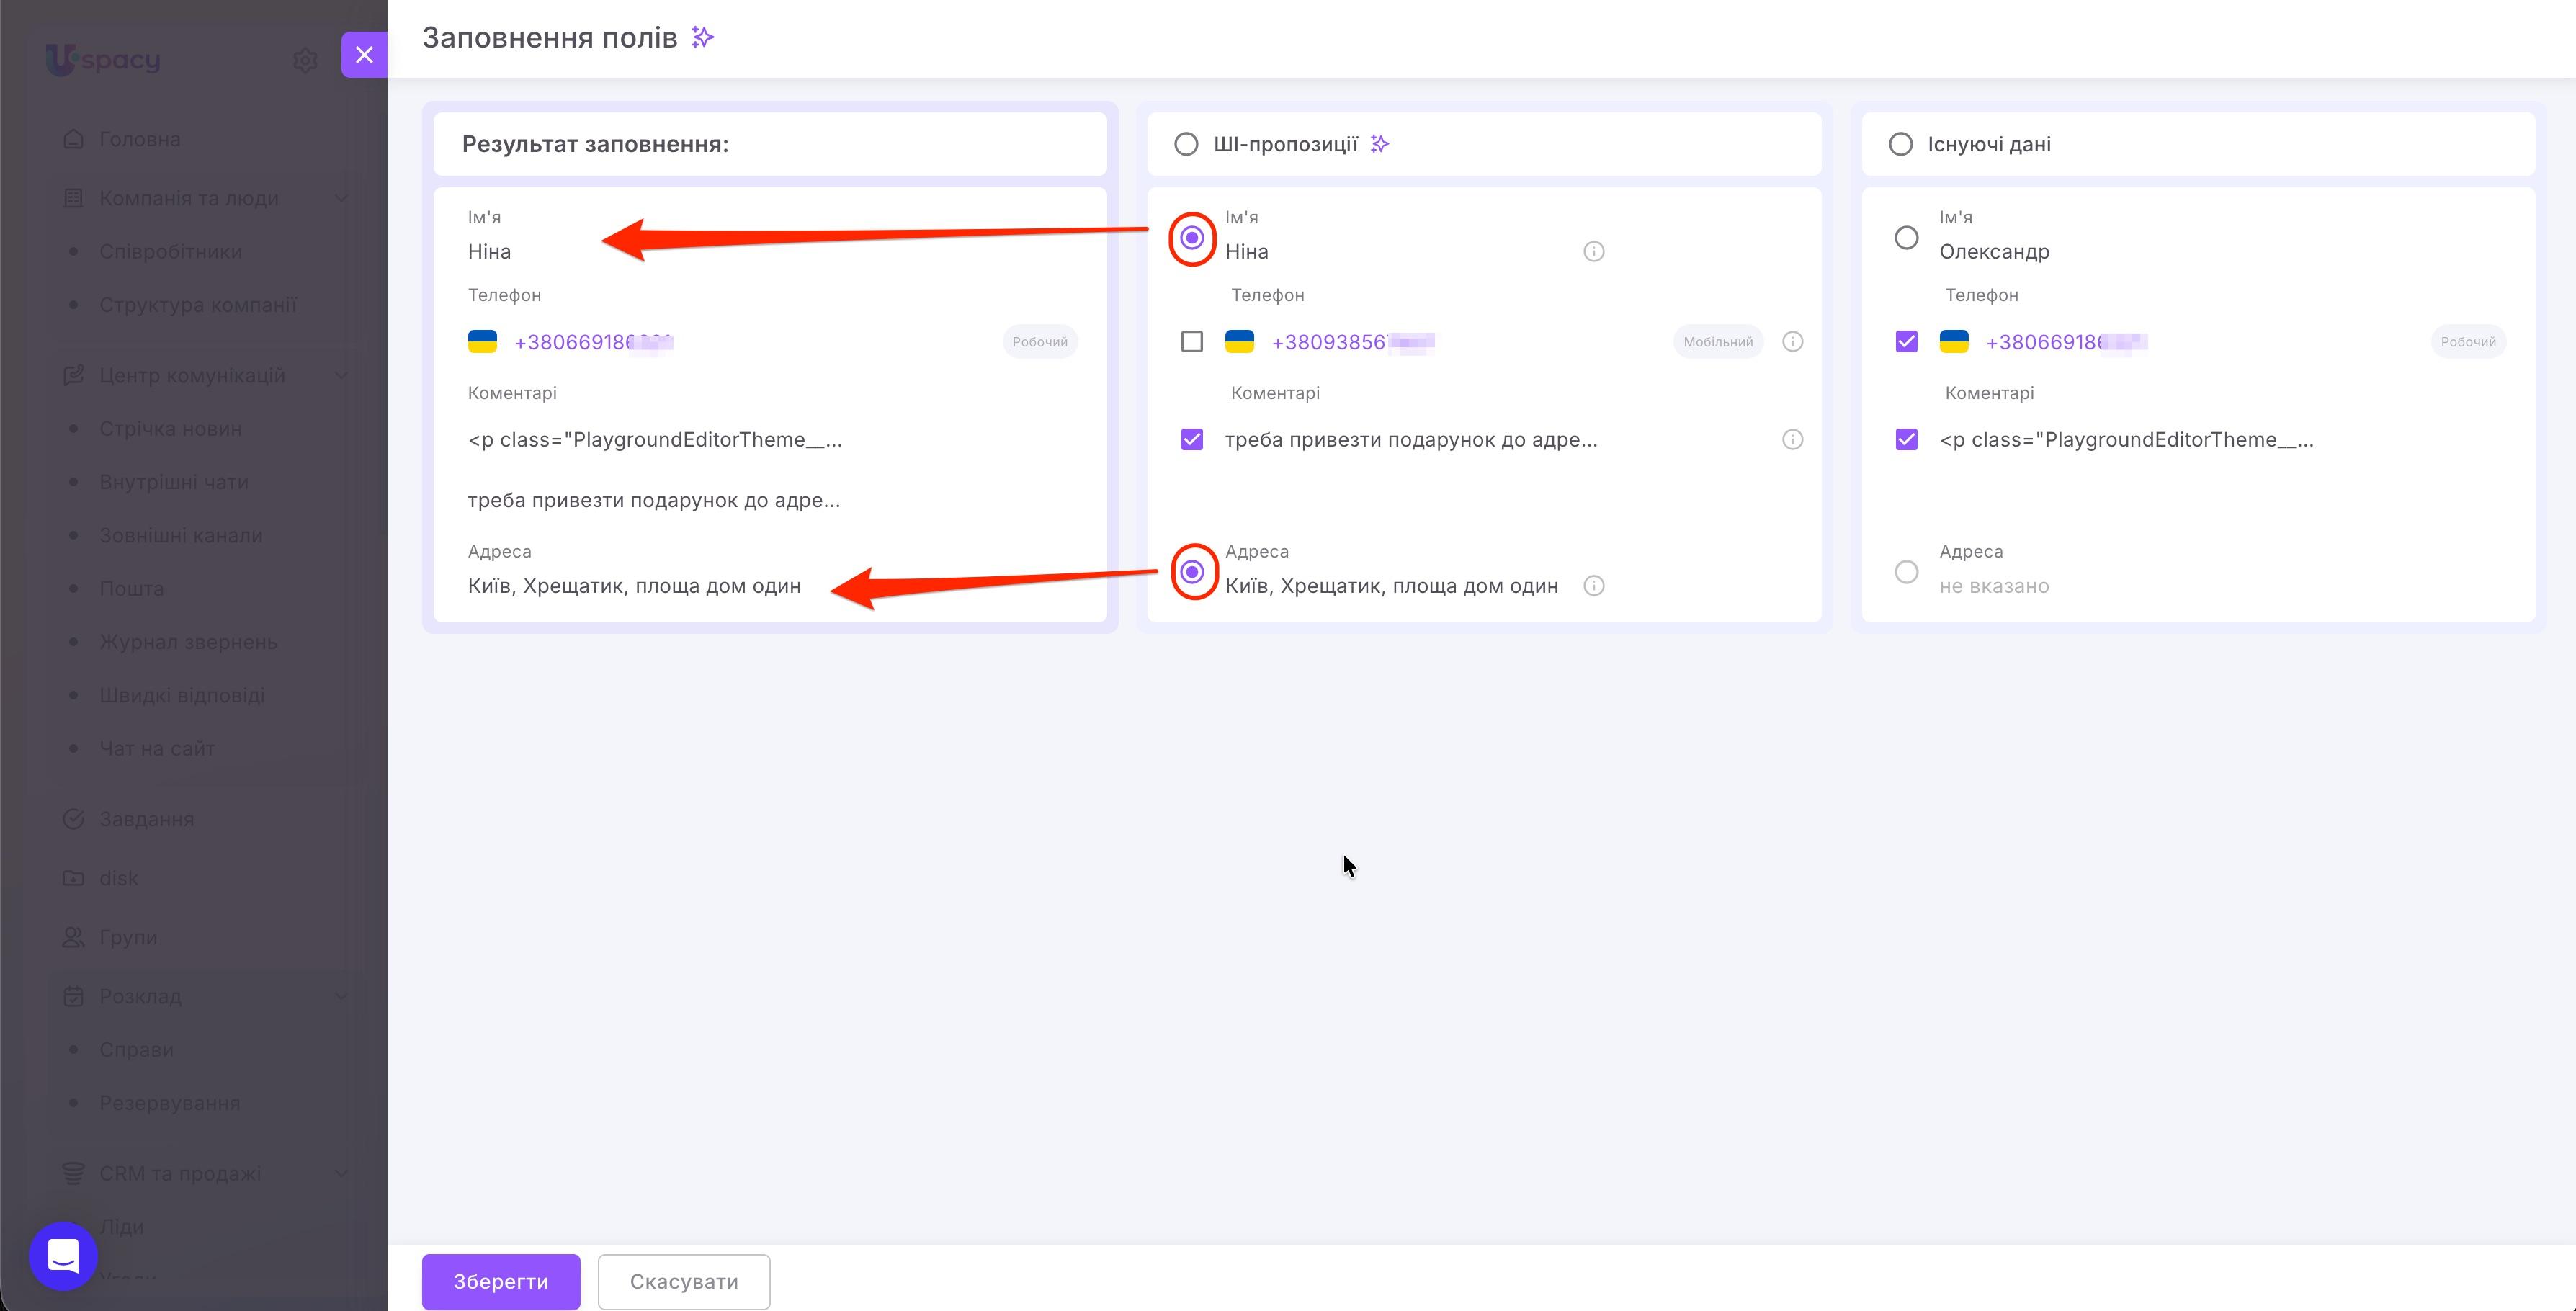The image size is (2576, 1311).
Task: Click the Скасувати button
Action: tap(684, 1281)
